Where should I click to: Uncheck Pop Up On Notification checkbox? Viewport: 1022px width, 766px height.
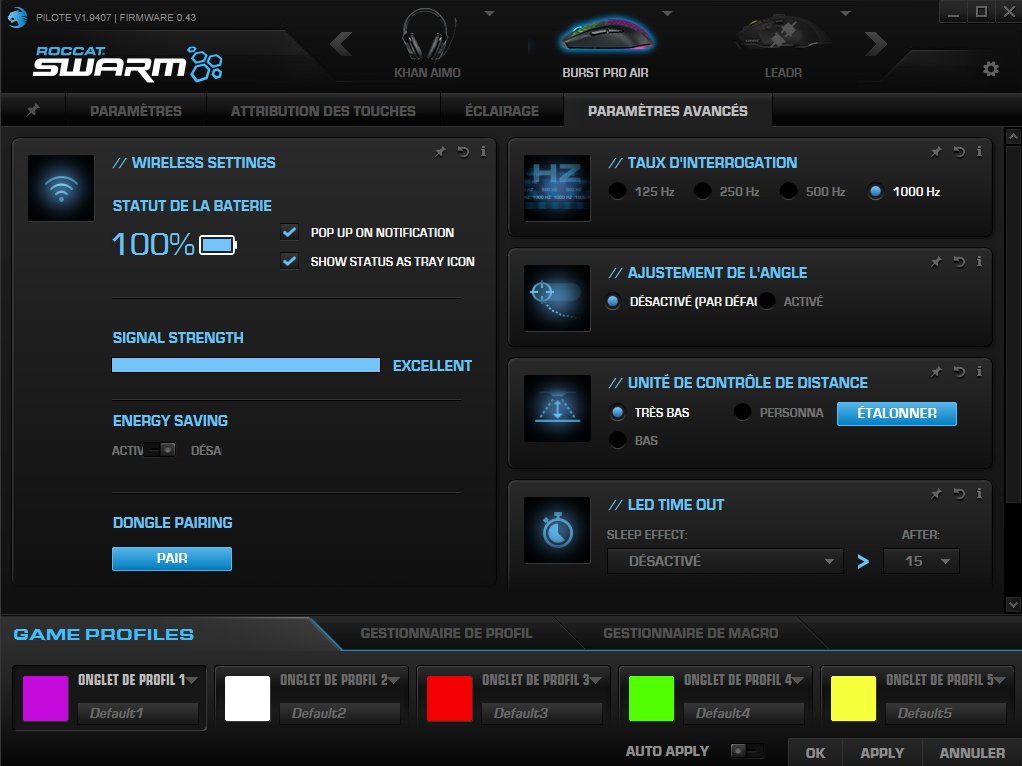290,232
